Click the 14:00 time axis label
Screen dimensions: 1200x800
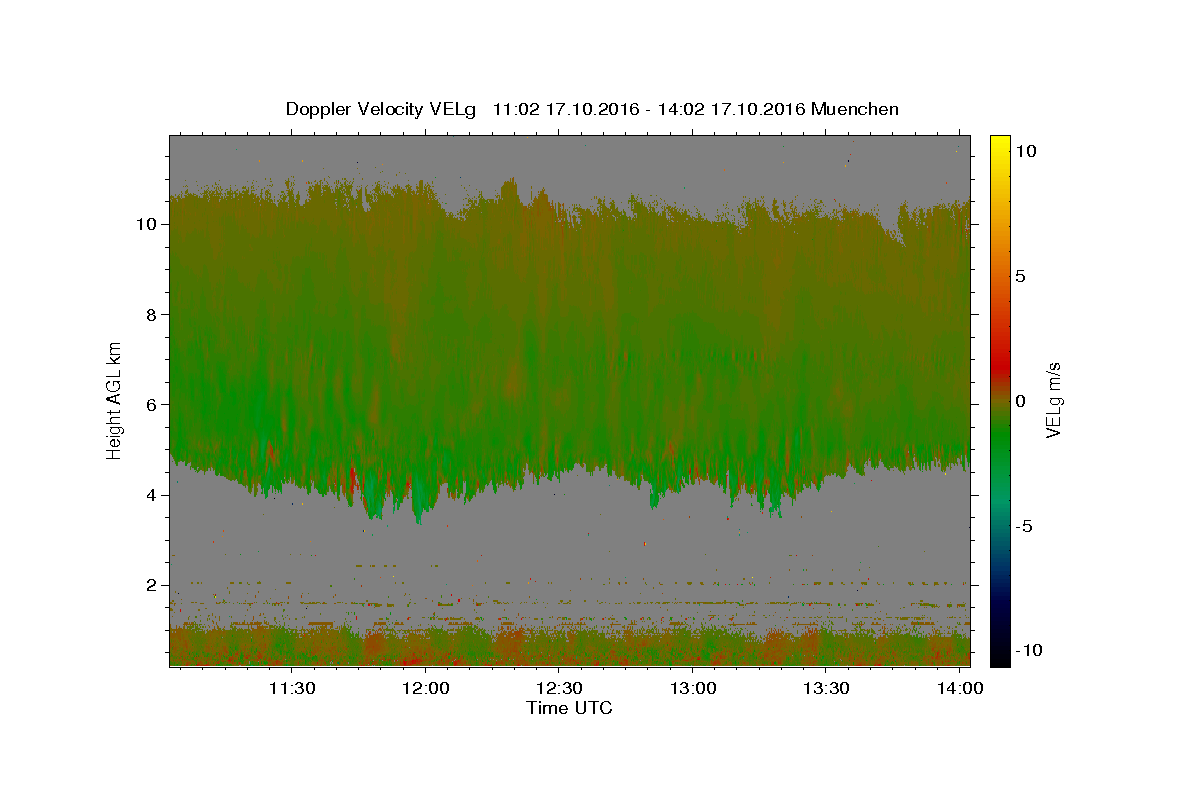coord(961,688)
